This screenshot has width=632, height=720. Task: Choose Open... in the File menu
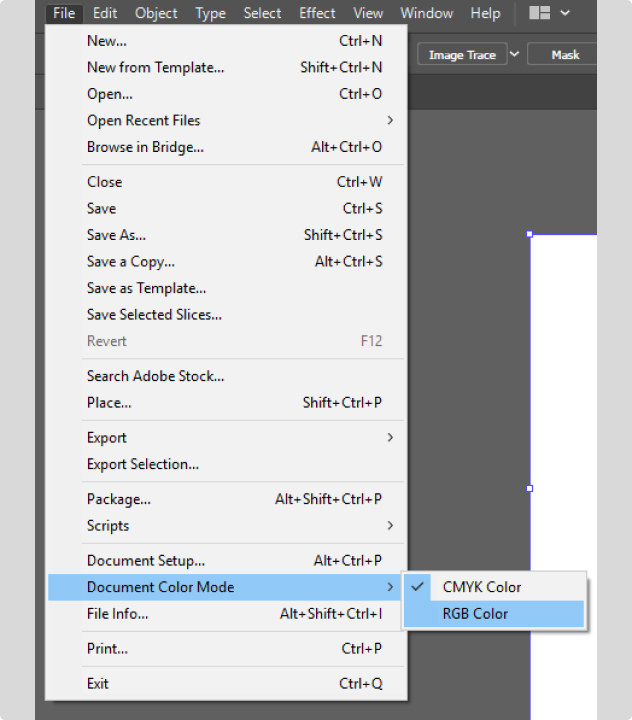(227, 94)
